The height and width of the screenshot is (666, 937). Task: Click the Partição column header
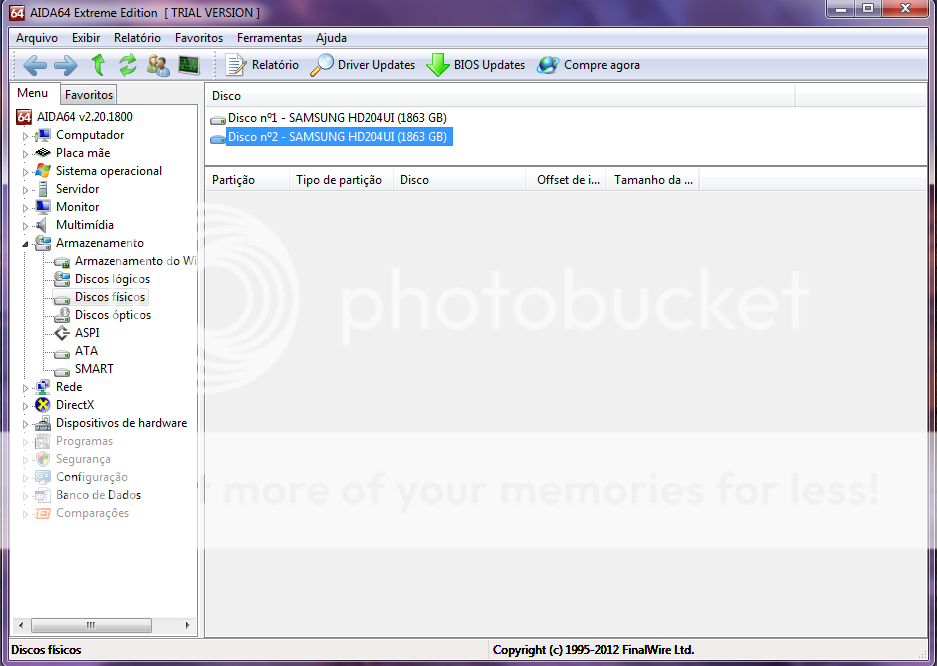[234, 180]
